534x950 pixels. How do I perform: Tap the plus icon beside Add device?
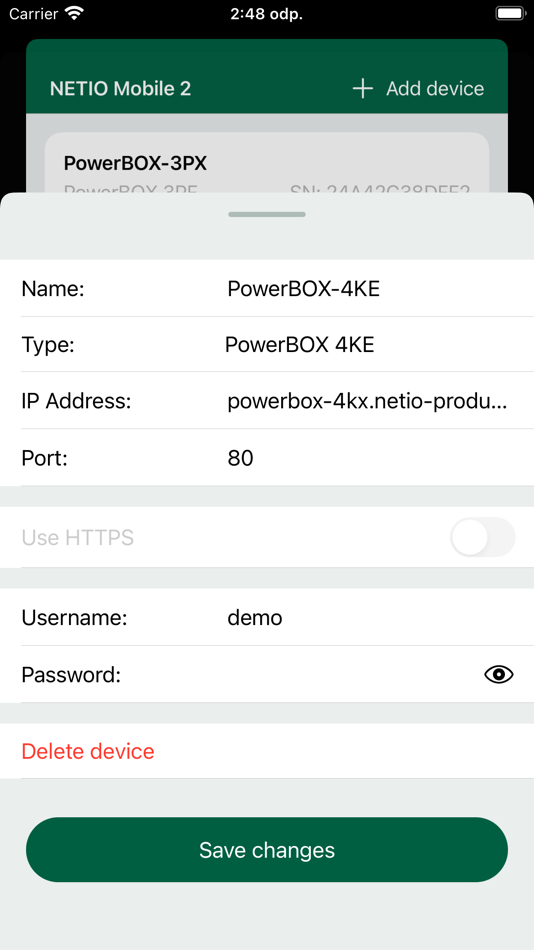(x=362, y=88)
